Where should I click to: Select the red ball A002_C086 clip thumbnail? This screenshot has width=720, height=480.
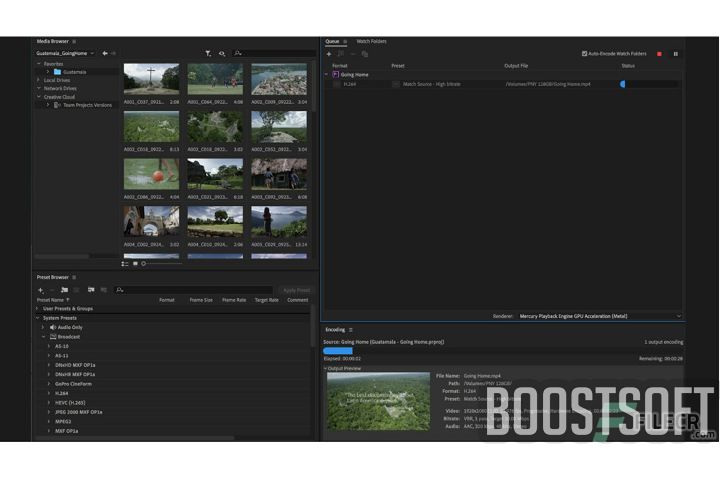152,174
